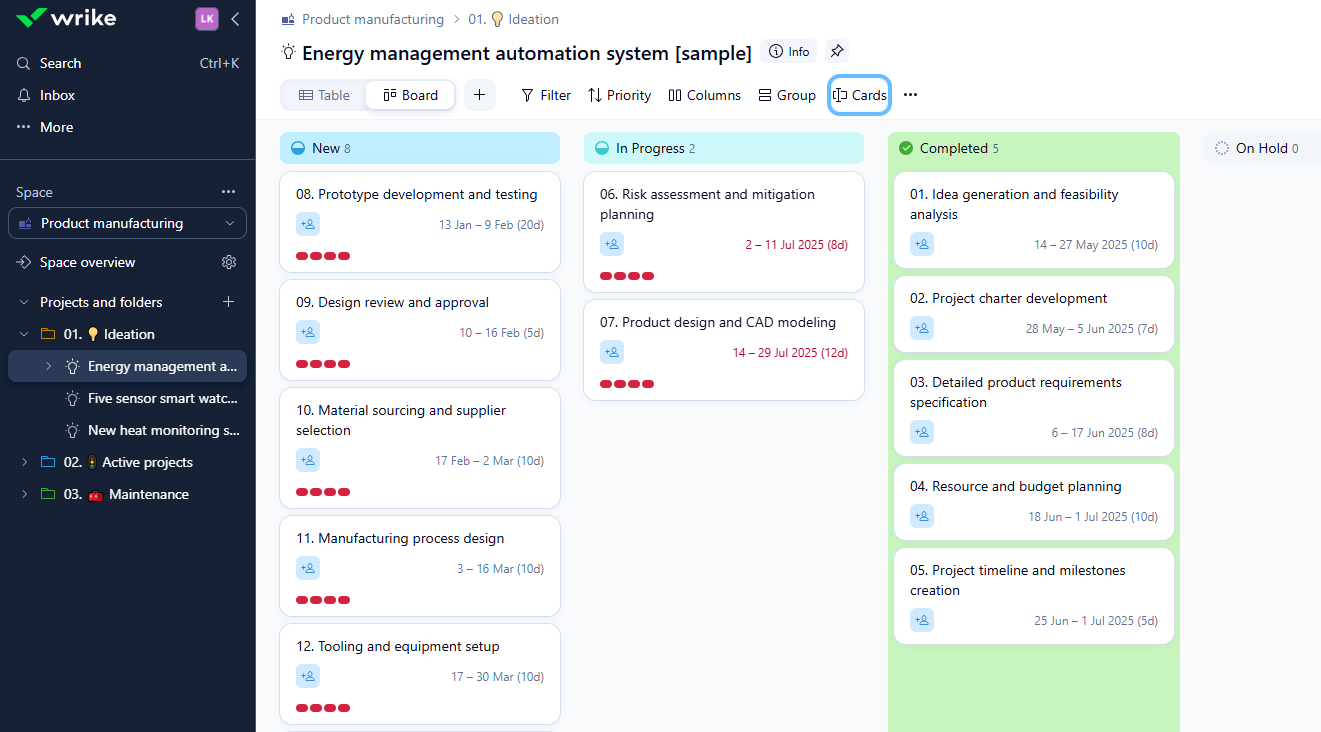Viewport: 1321px width, 732px height.
Task: Open the Inbox from the sidebar
Action: [x=56, y=94]
